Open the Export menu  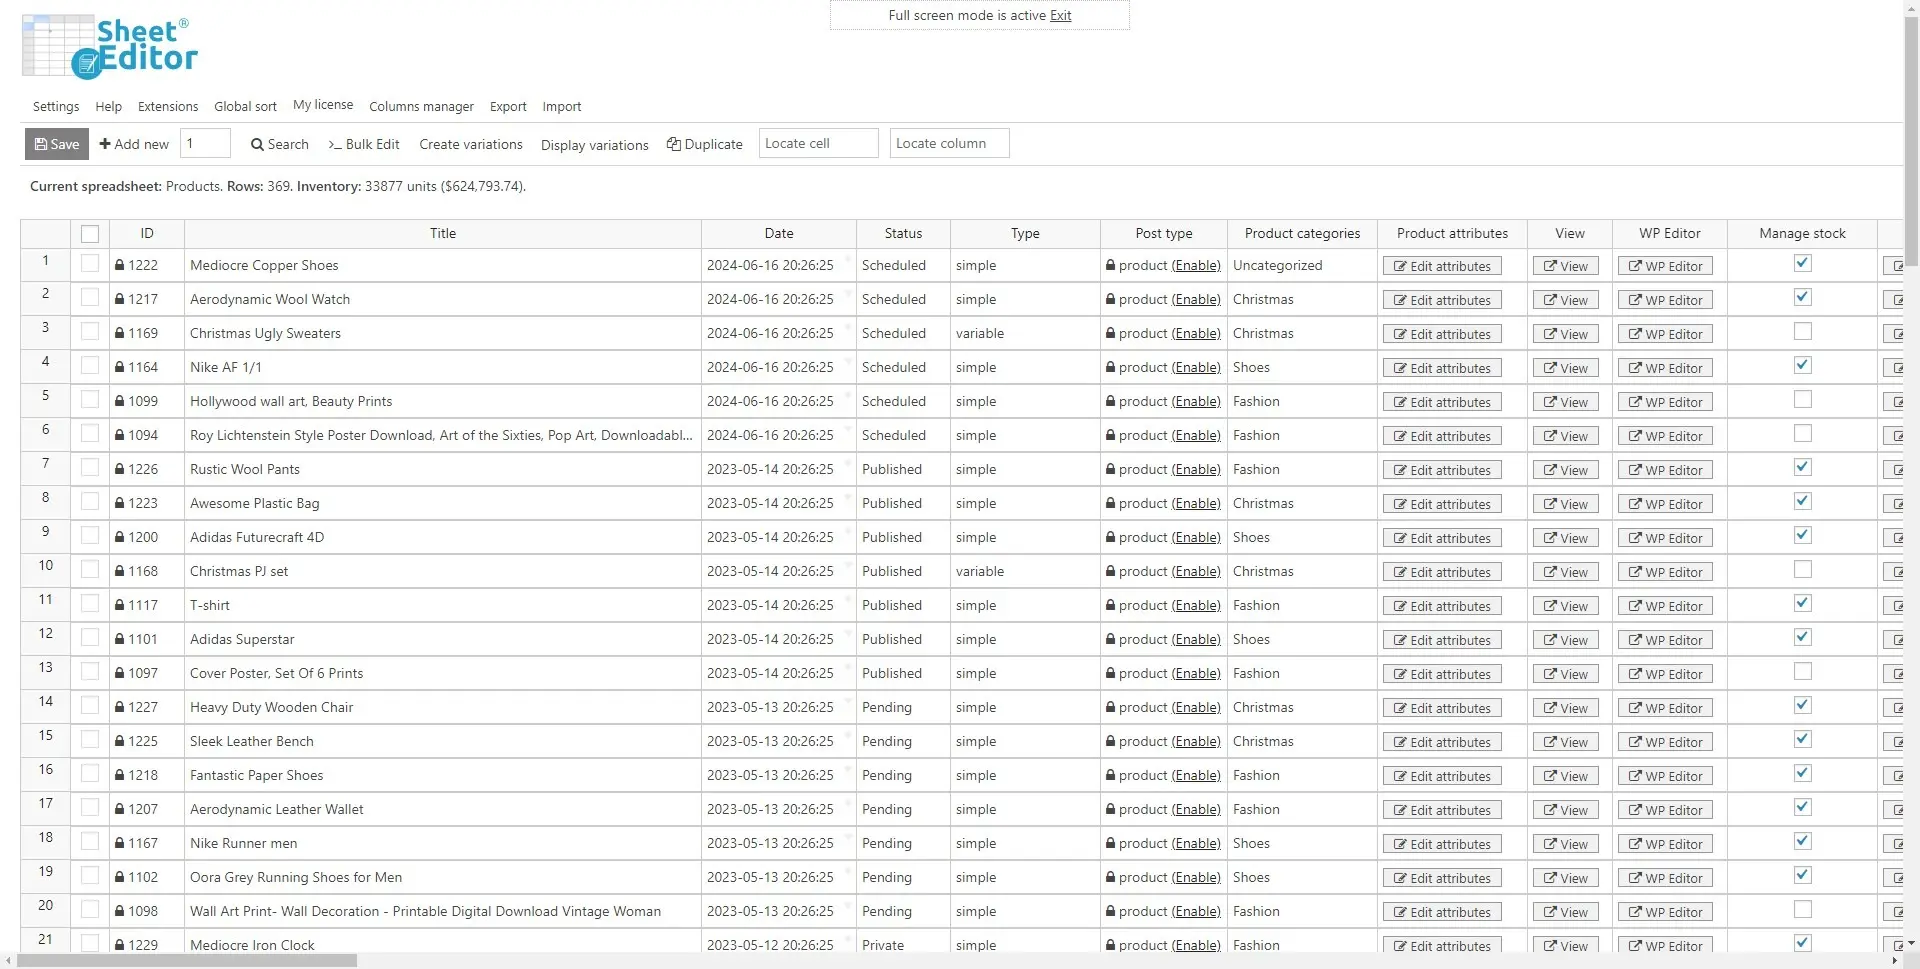tap(508, 106)
